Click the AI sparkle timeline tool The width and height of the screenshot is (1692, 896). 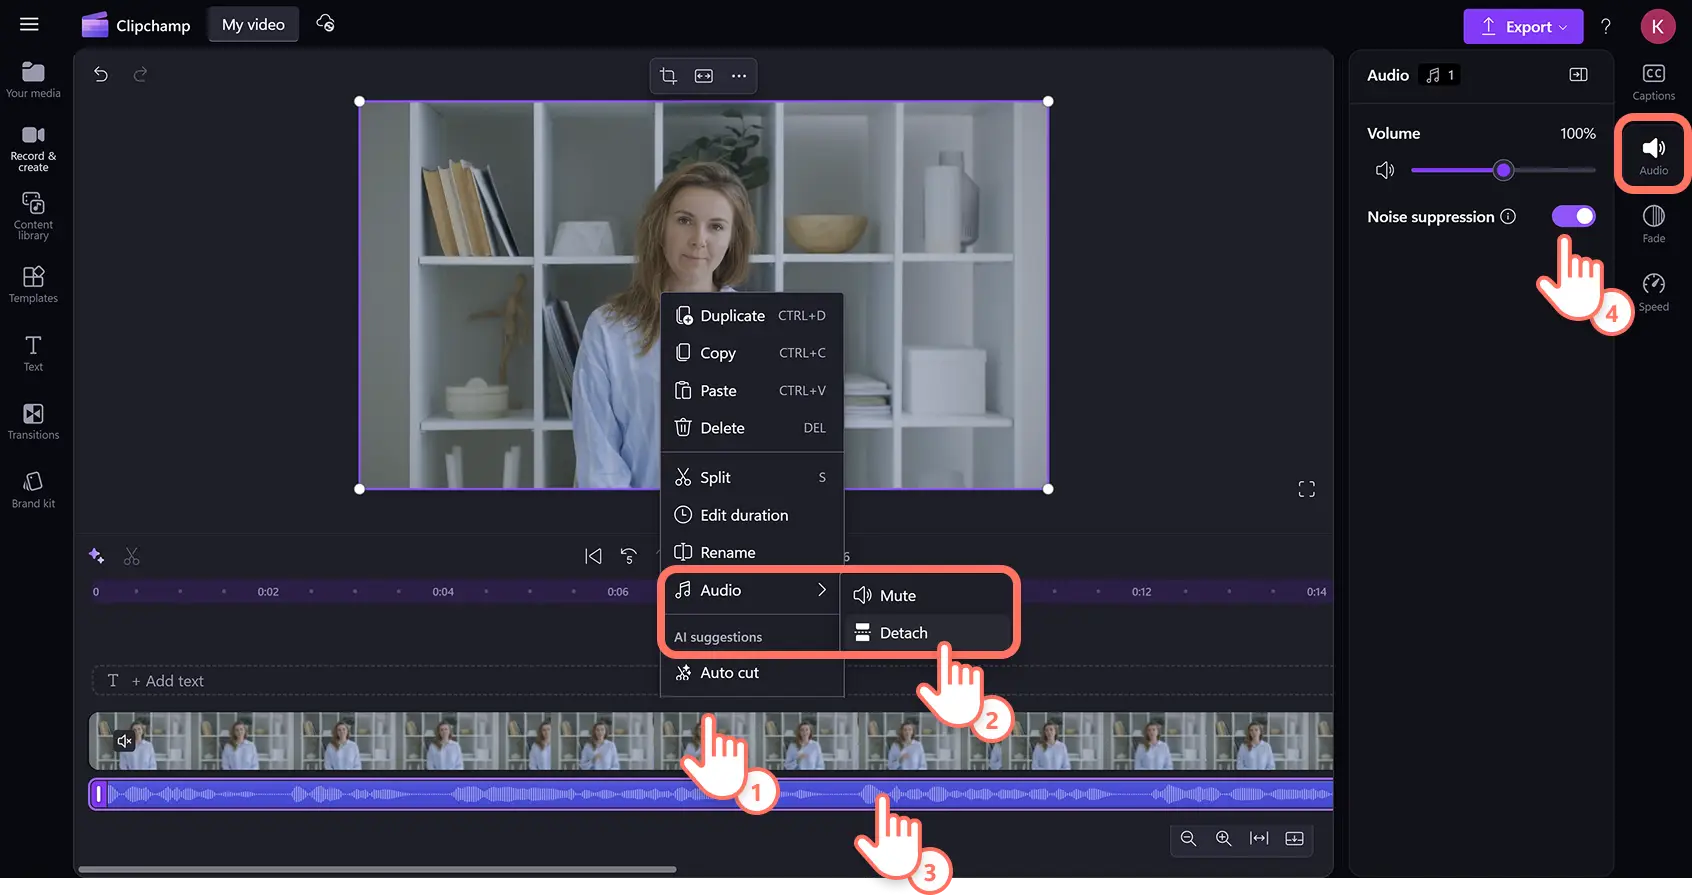click(x=97, y=556)
